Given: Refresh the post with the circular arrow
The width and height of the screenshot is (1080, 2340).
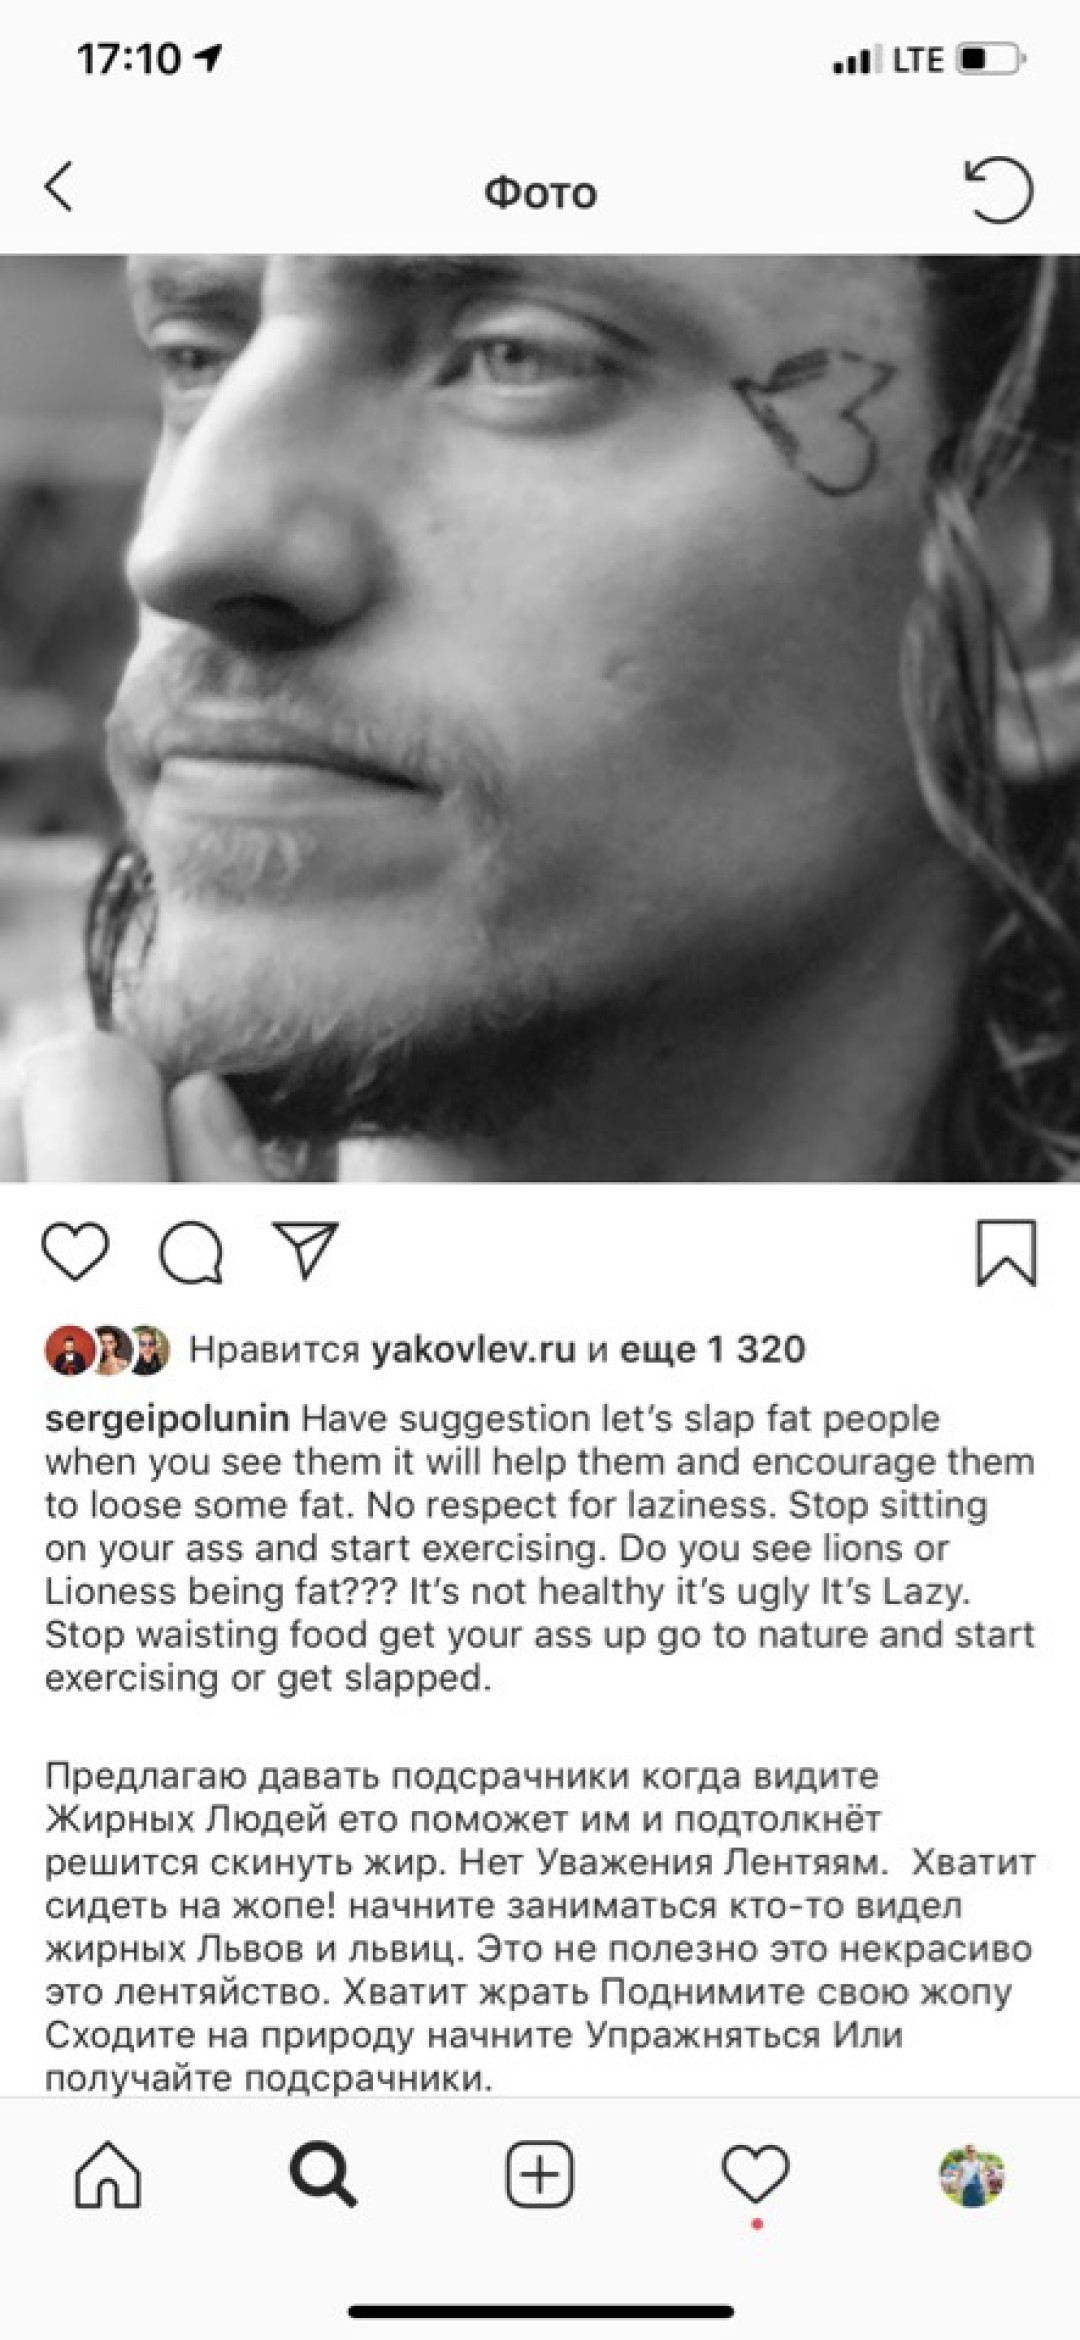Looking at the screenshot, I should [x=999, y=189].
